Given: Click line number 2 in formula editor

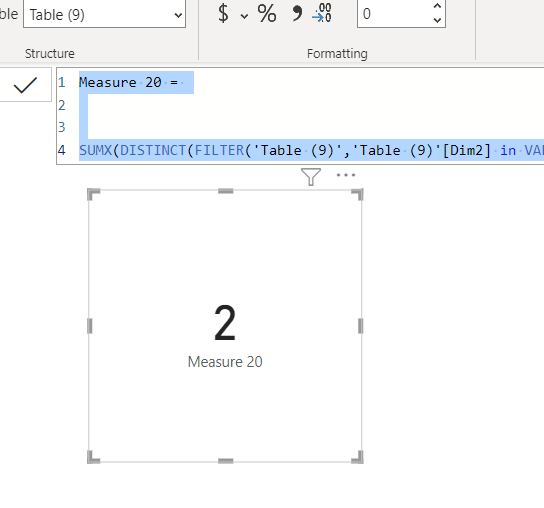Looking at the screenshot, I should pyautogui.click(x=62, y=105).
